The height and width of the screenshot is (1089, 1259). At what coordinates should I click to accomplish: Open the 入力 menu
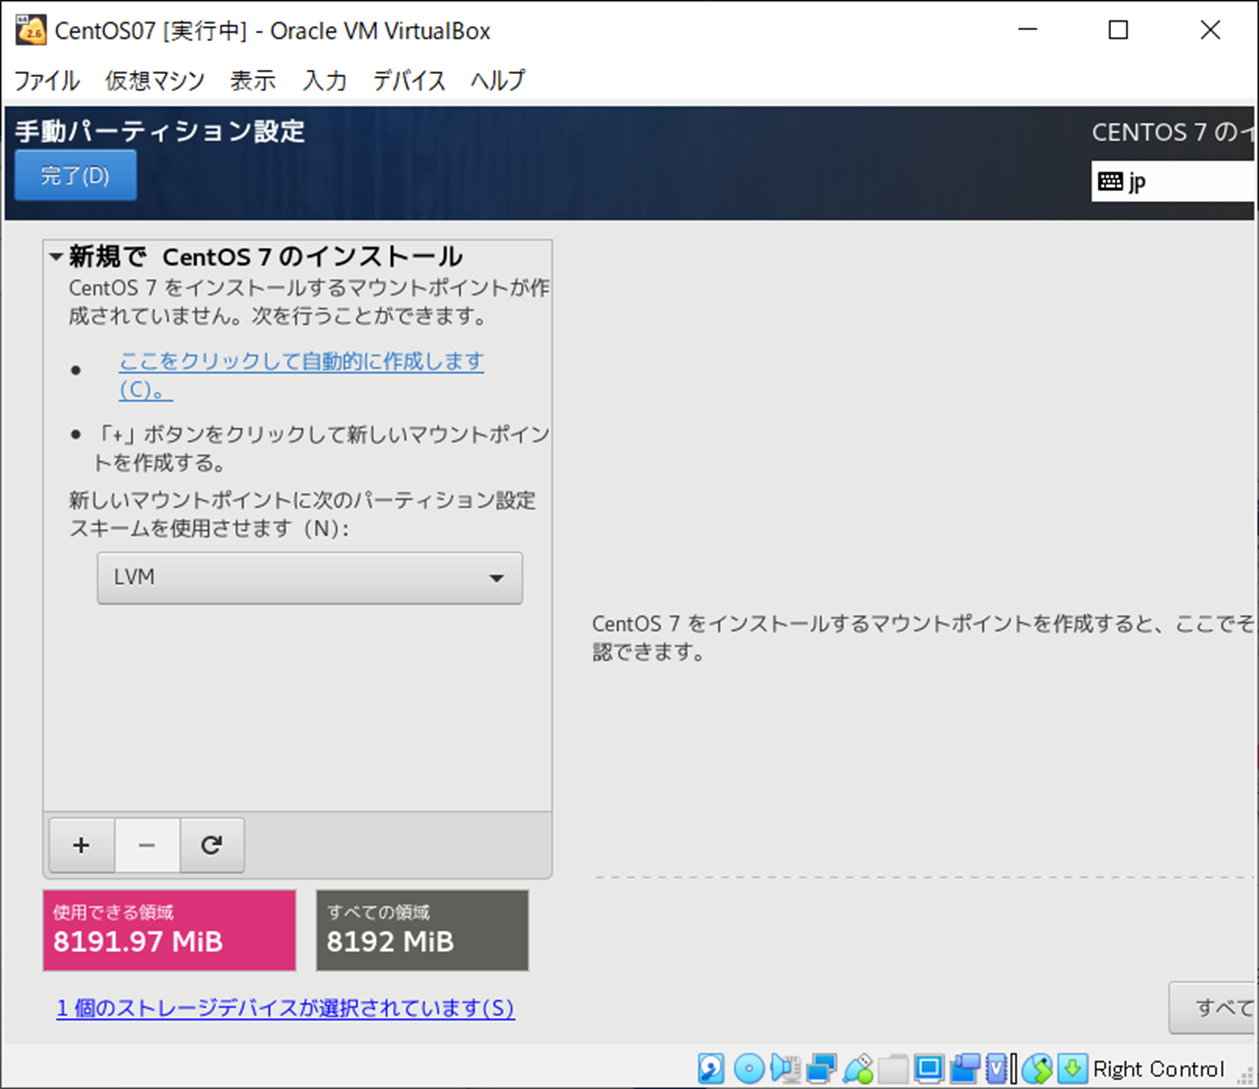[325, 80]
